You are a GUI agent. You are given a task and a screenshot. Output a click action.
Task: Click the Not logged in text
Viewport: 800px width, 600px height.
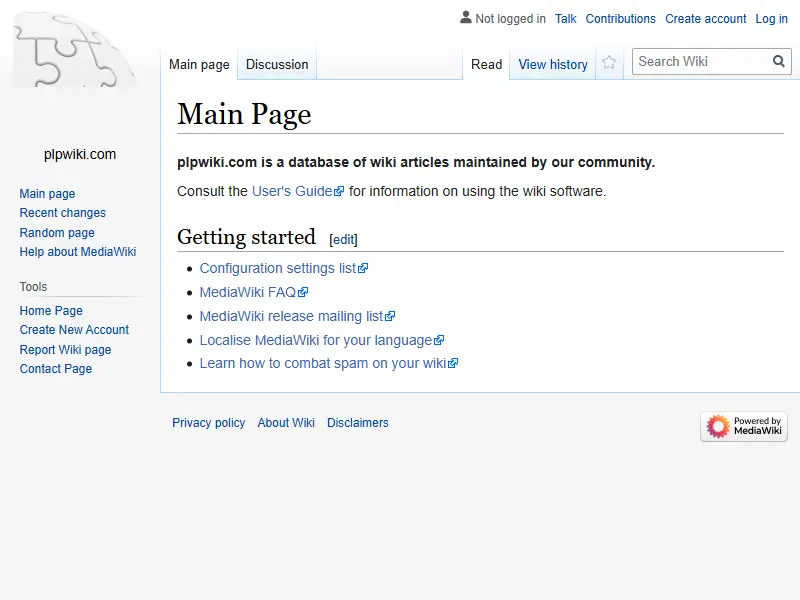click(x=510, y=19)
